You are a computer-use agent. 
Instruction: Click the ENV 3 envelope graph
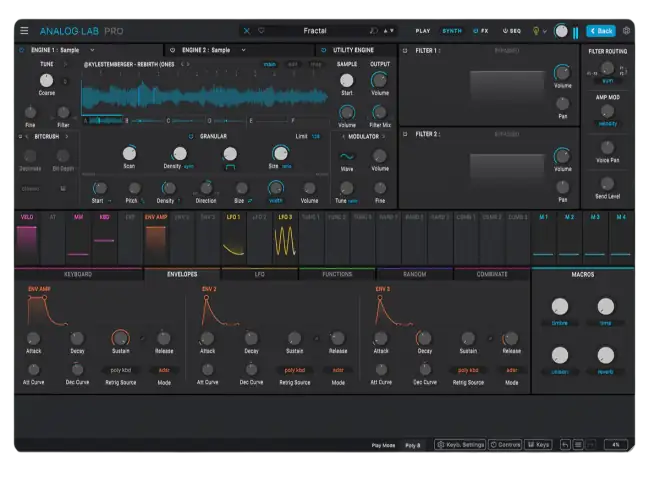(x=394, y=311)
